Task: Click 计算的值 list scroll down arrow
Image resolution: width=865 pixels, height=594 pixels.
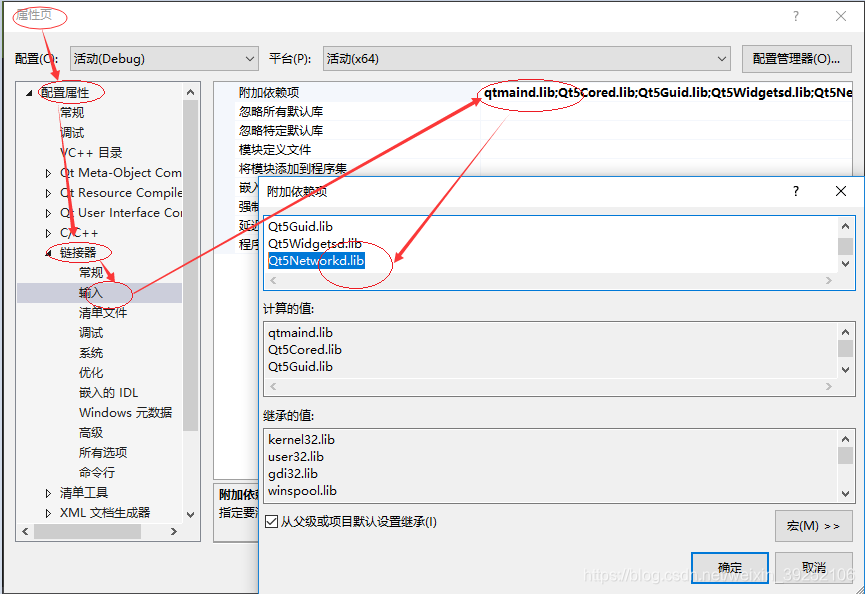Action: point(845,370)
